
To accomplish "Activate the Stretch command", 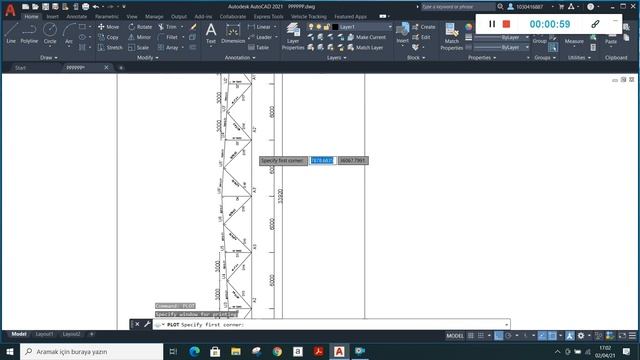I will 110,47.
